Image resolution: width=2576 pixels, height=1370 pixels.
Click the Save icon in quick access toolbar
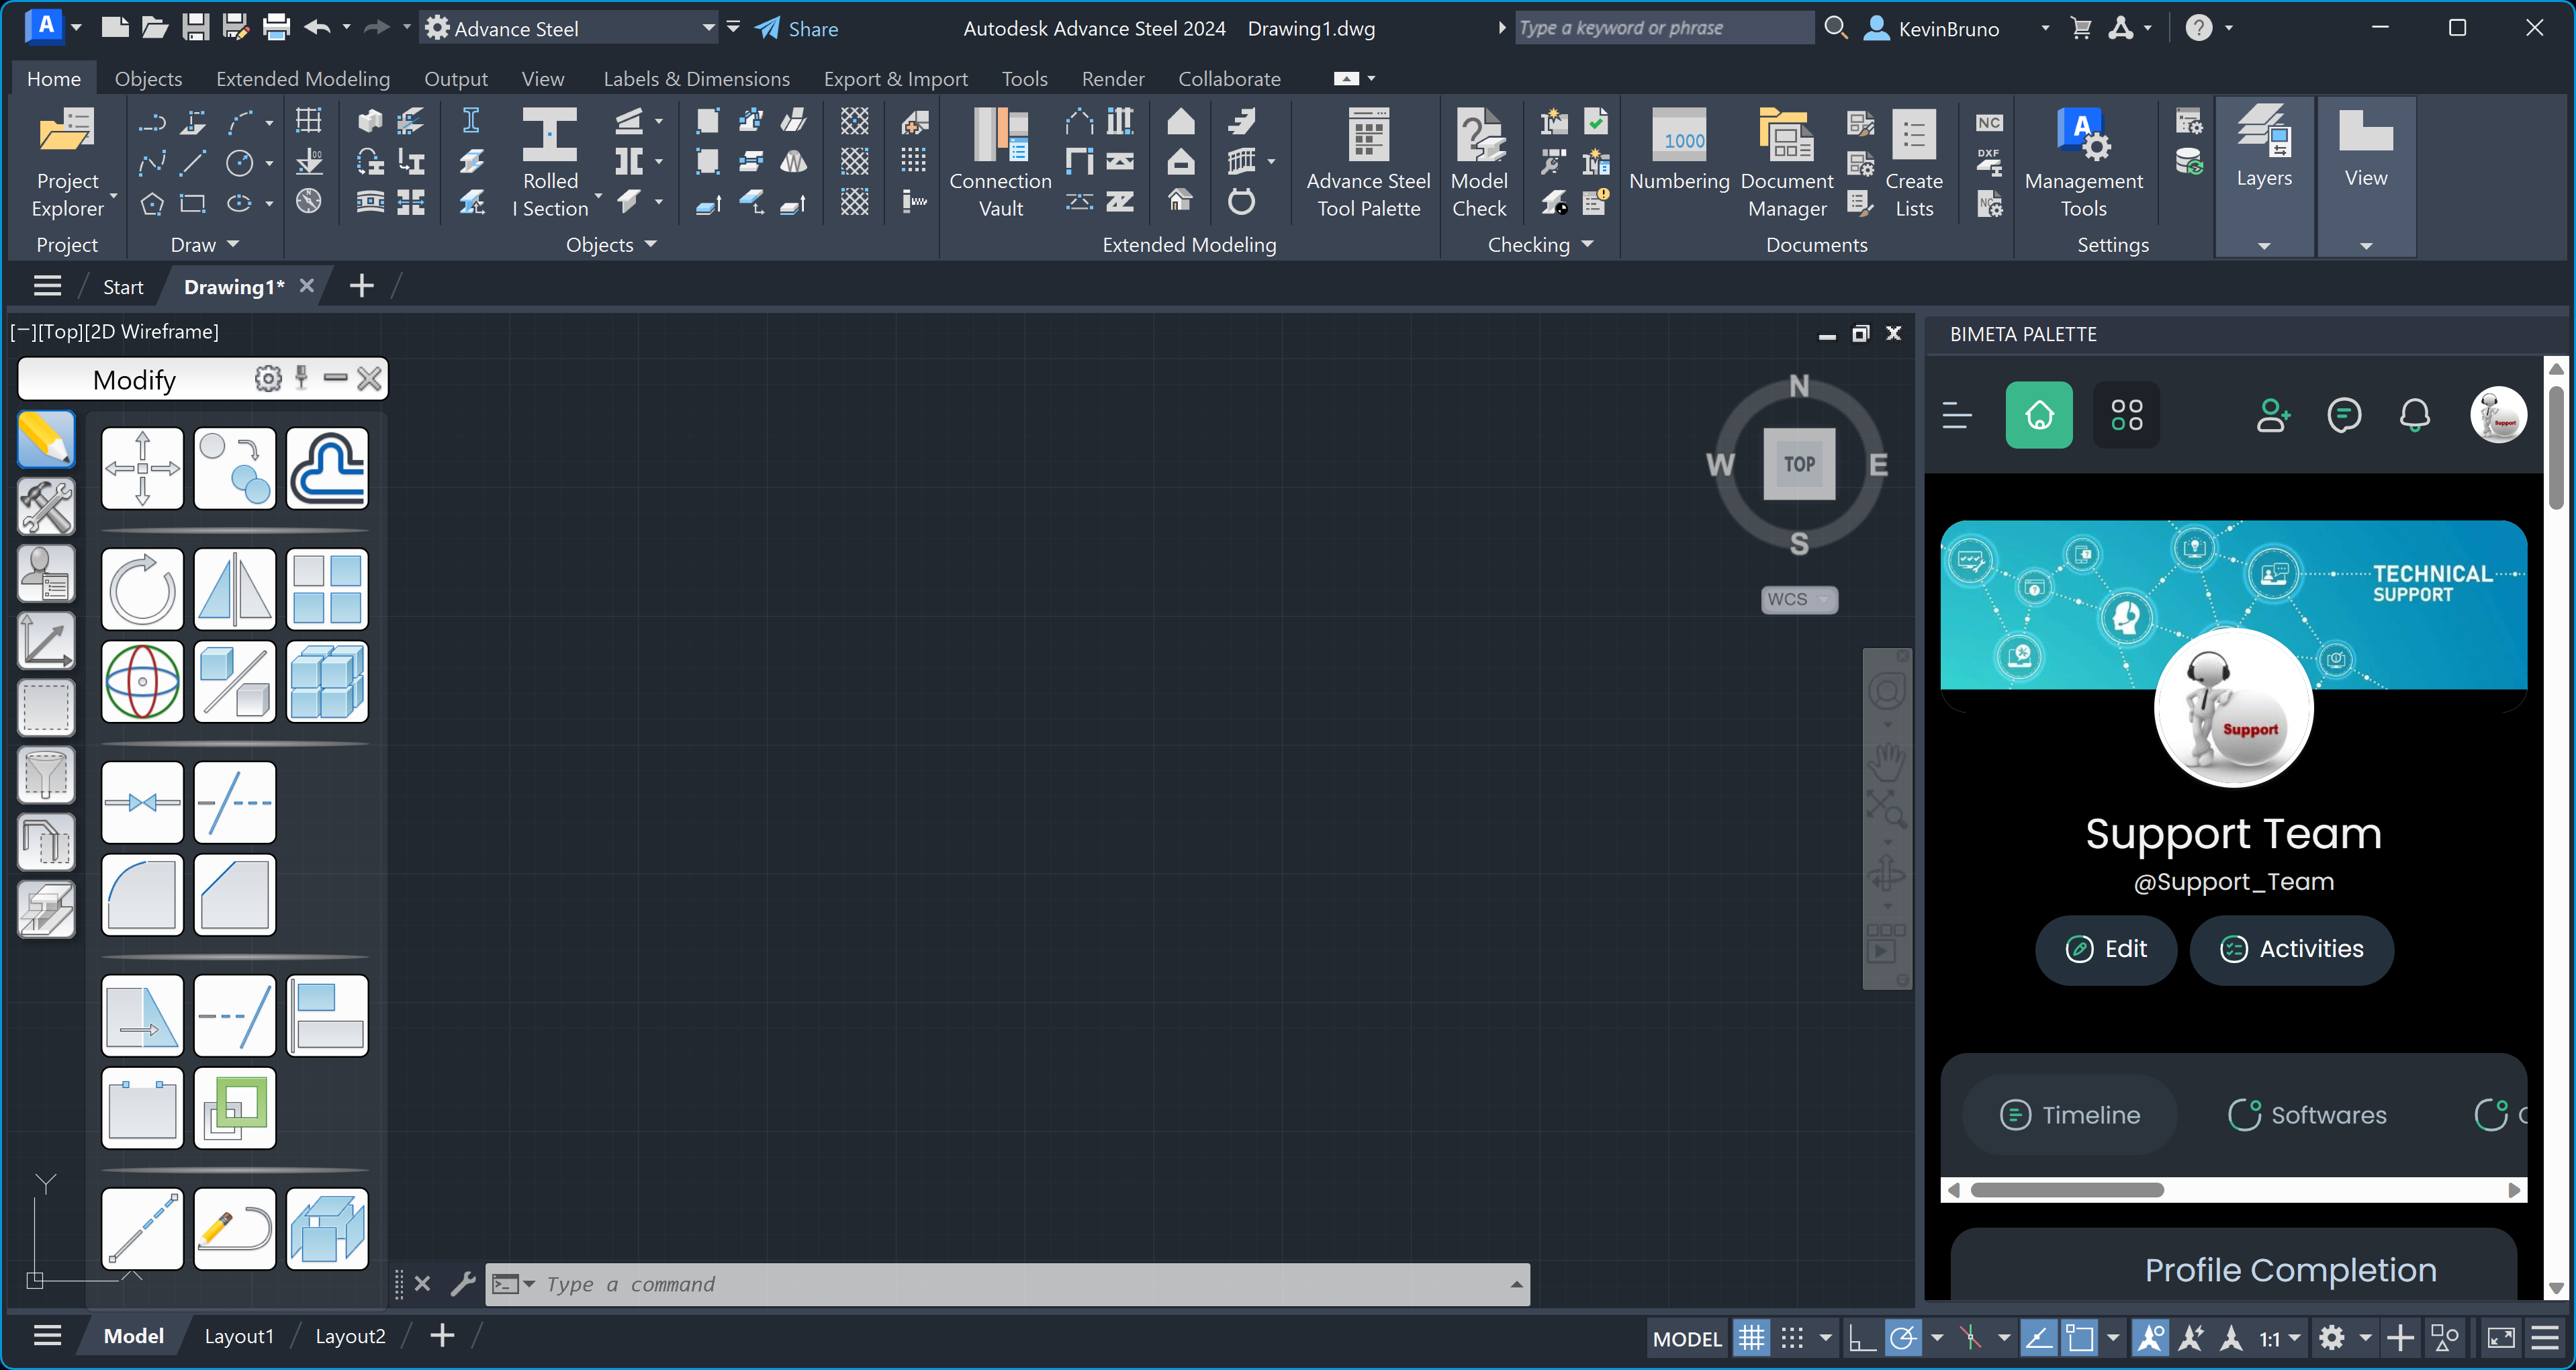pyautogui.click(x=195, y=28)
